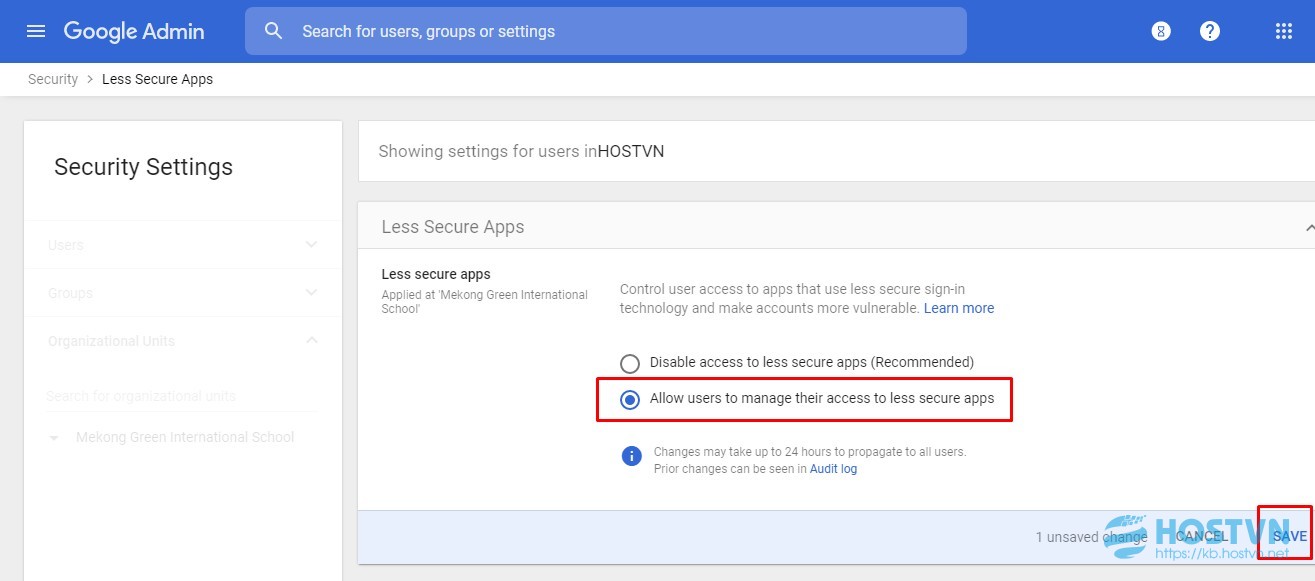Cancel the unsaved change

(x=1201, y=536)
